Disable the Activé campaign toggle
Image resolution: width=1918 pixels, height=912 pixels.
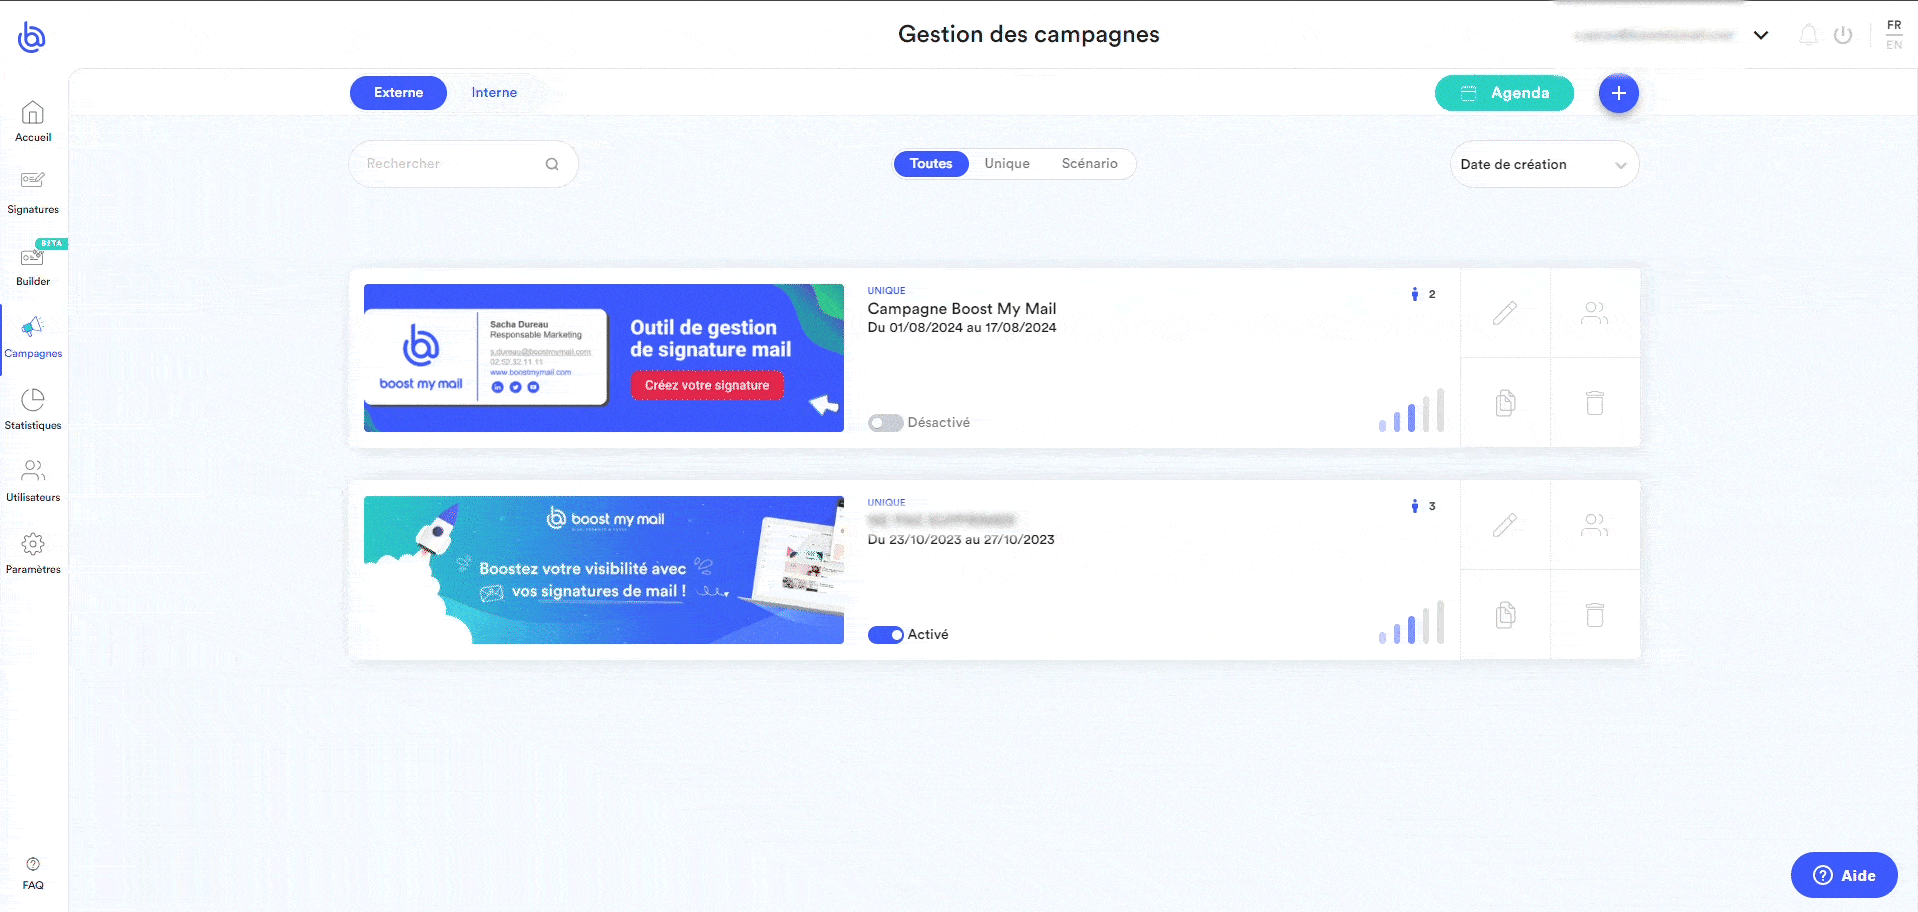pyautogui.click(x=885, y=635)
